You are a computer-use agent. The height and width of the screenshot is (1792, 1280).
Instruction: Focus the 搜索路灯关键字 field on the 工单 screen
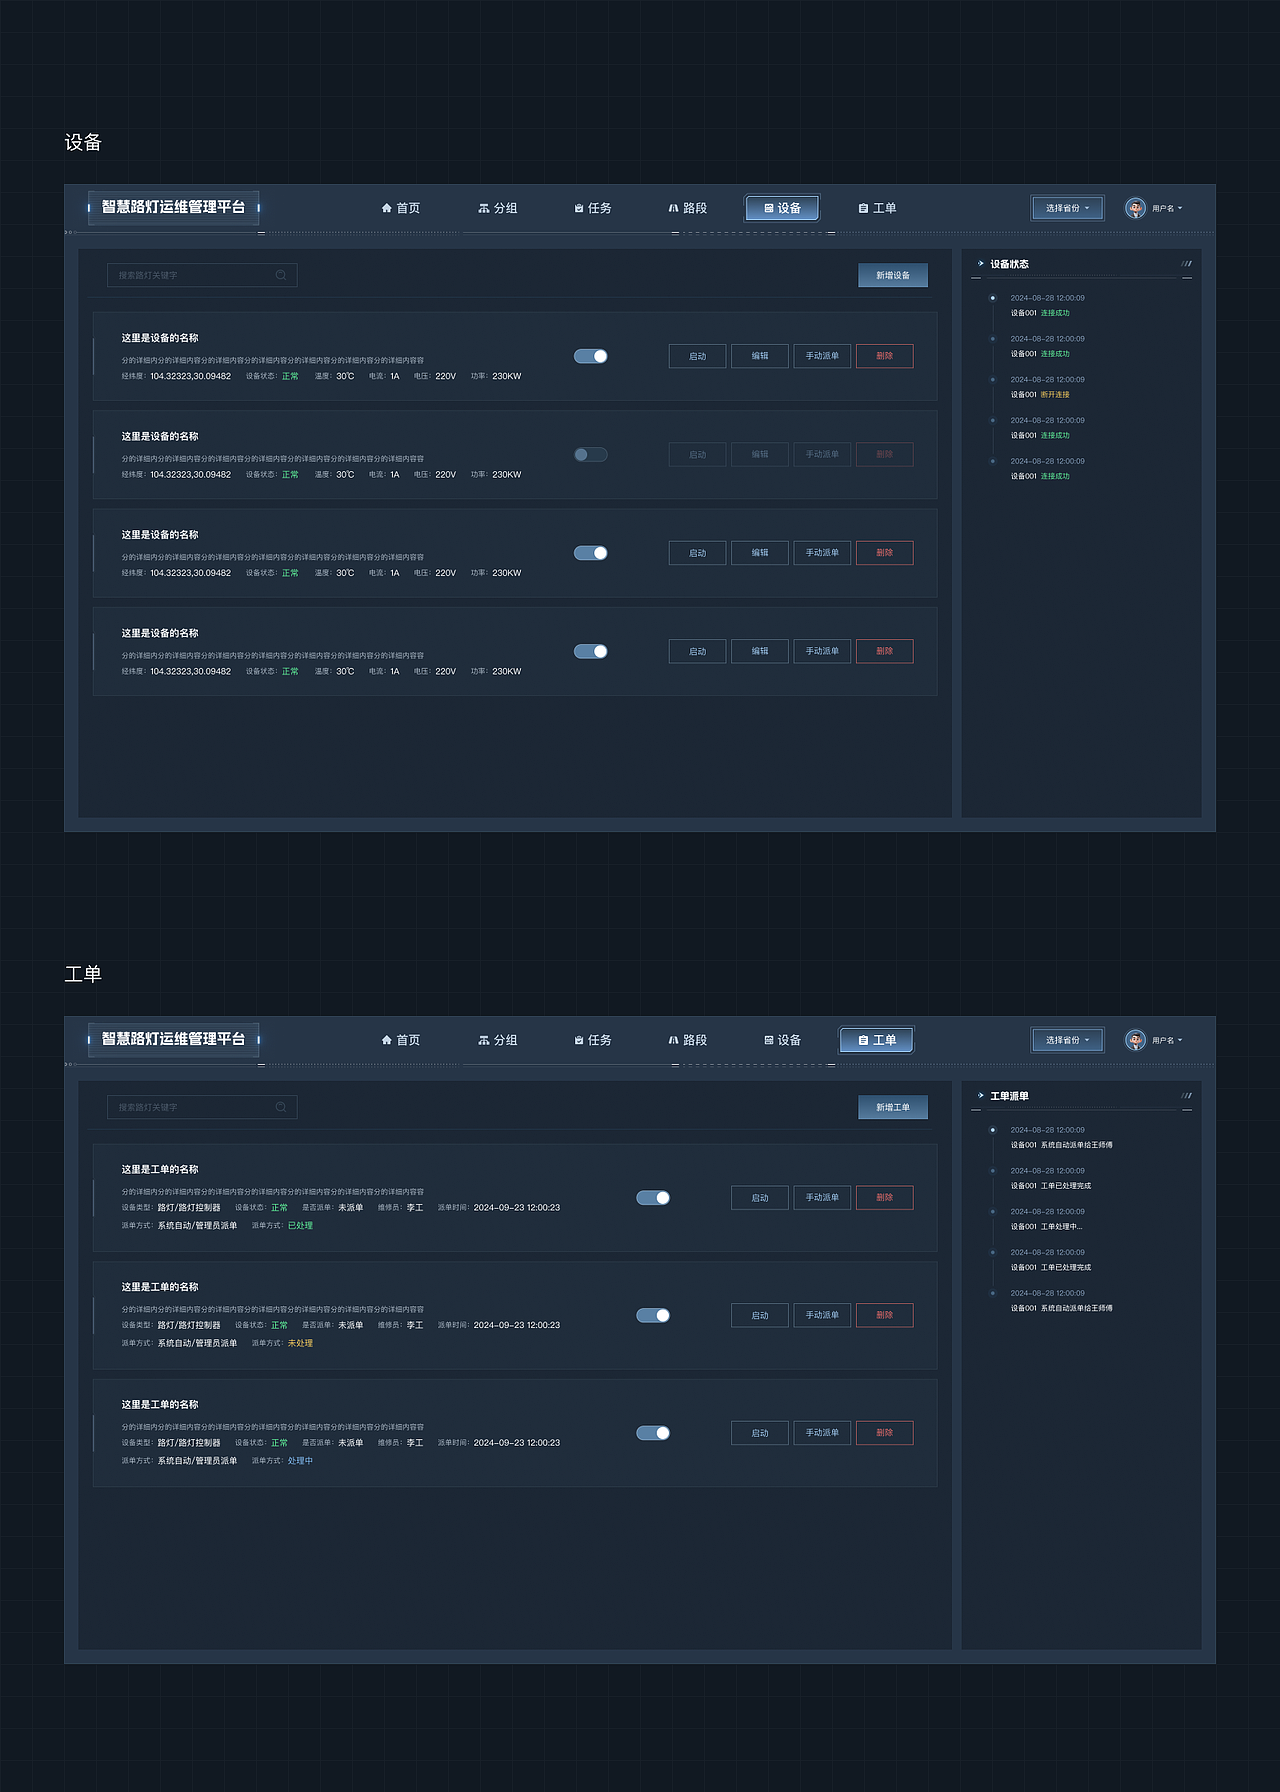point(202,1107)
